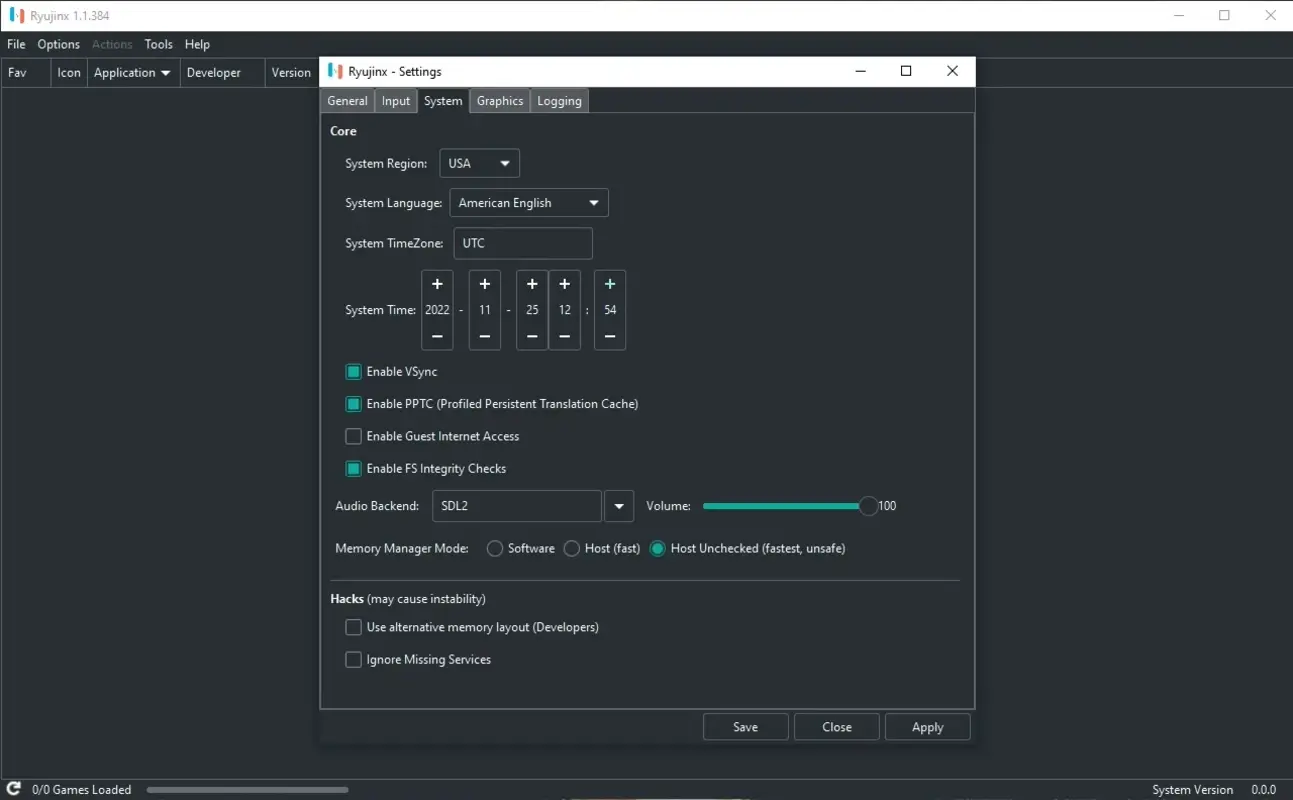The height and width of the screenshot is (800, 1293).
Task: Click the Volume slider handle
Action: (x=867, y=506)
